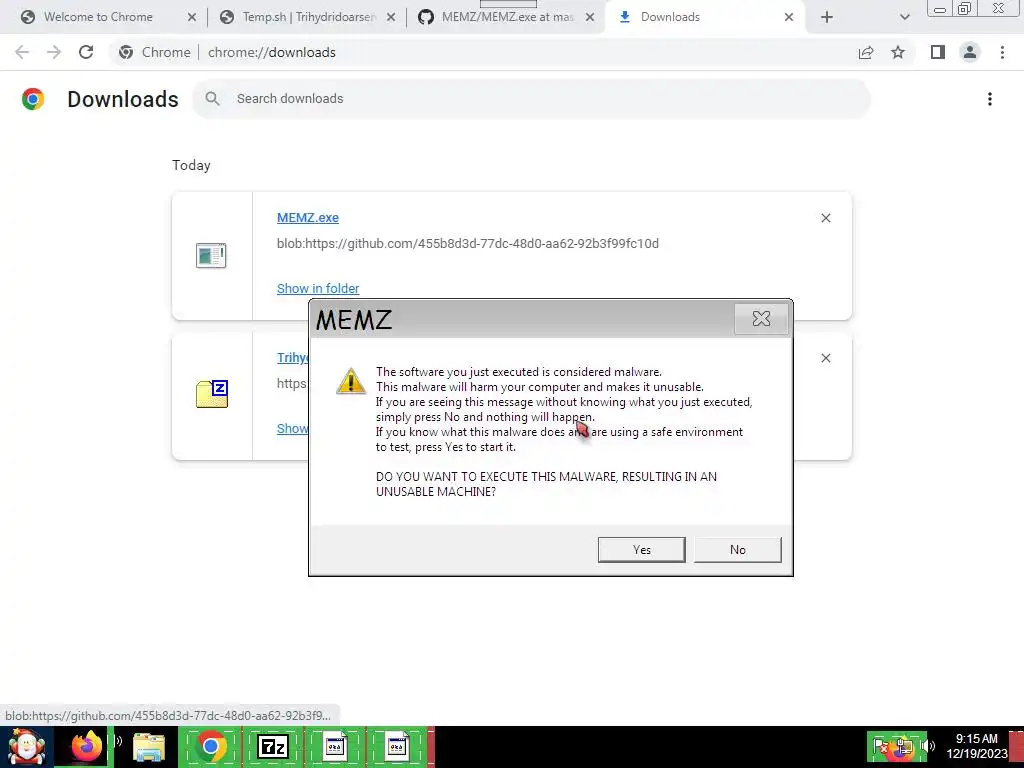Open the Start menu Santa icon
Viewport: 1024px width, 768px height.
pyautogui.click(x=26, y=746)
